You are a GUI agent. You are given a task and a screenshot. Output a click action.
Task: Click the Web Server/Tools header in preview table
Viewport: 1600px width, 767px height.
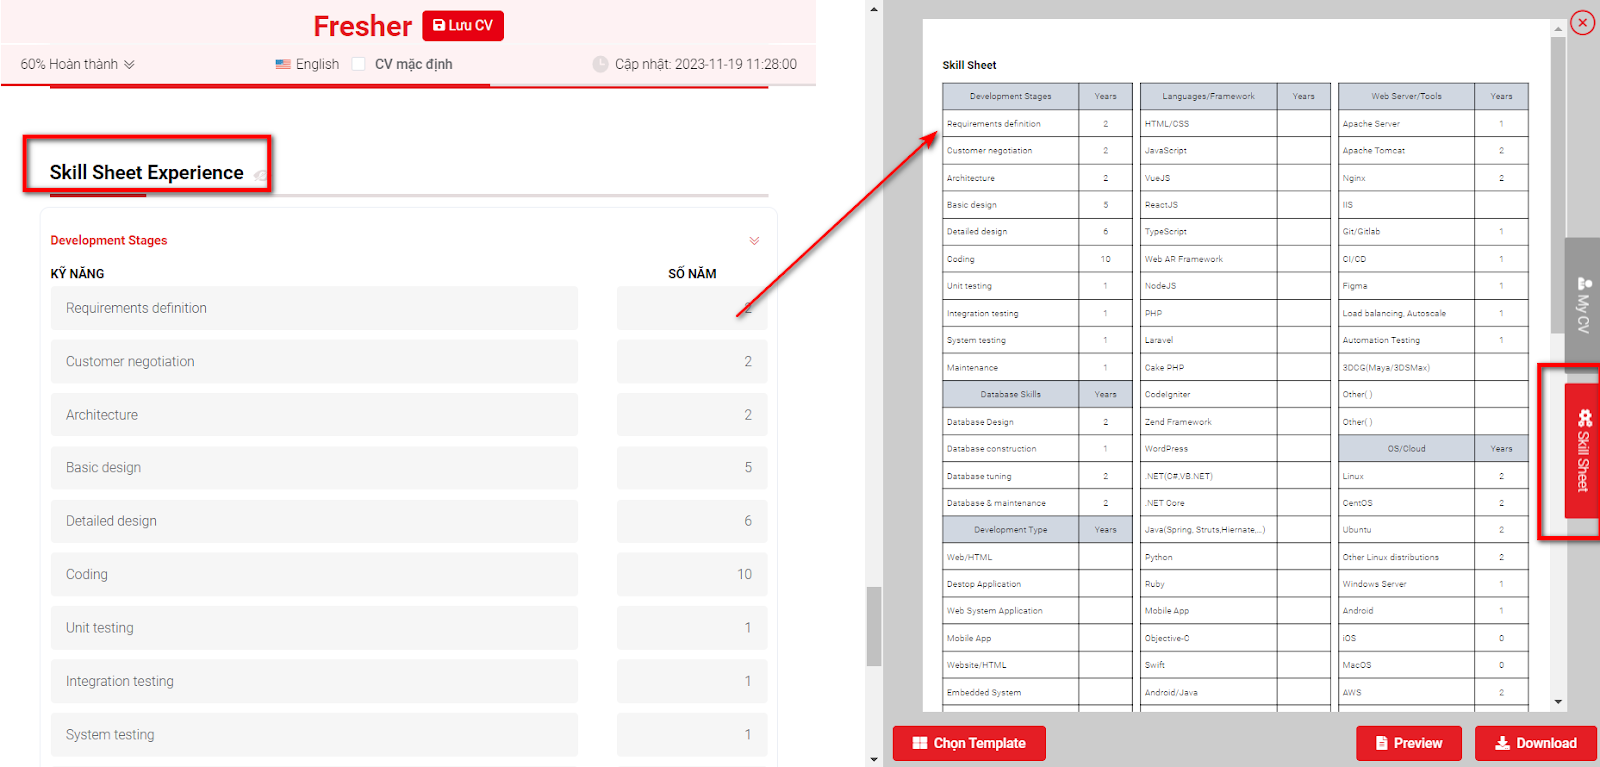(1406, 96)
